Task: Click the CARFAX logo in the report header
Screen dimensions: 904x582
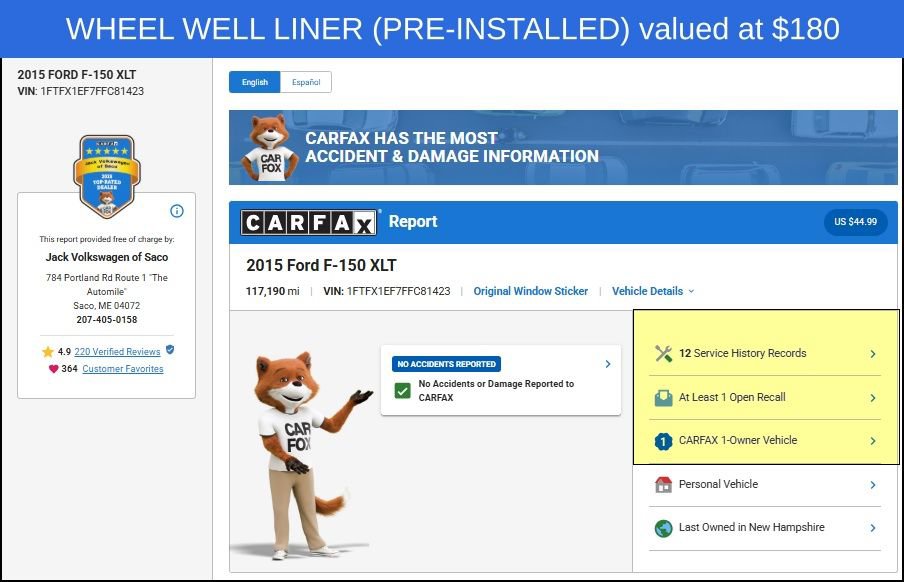Action: 308,223
